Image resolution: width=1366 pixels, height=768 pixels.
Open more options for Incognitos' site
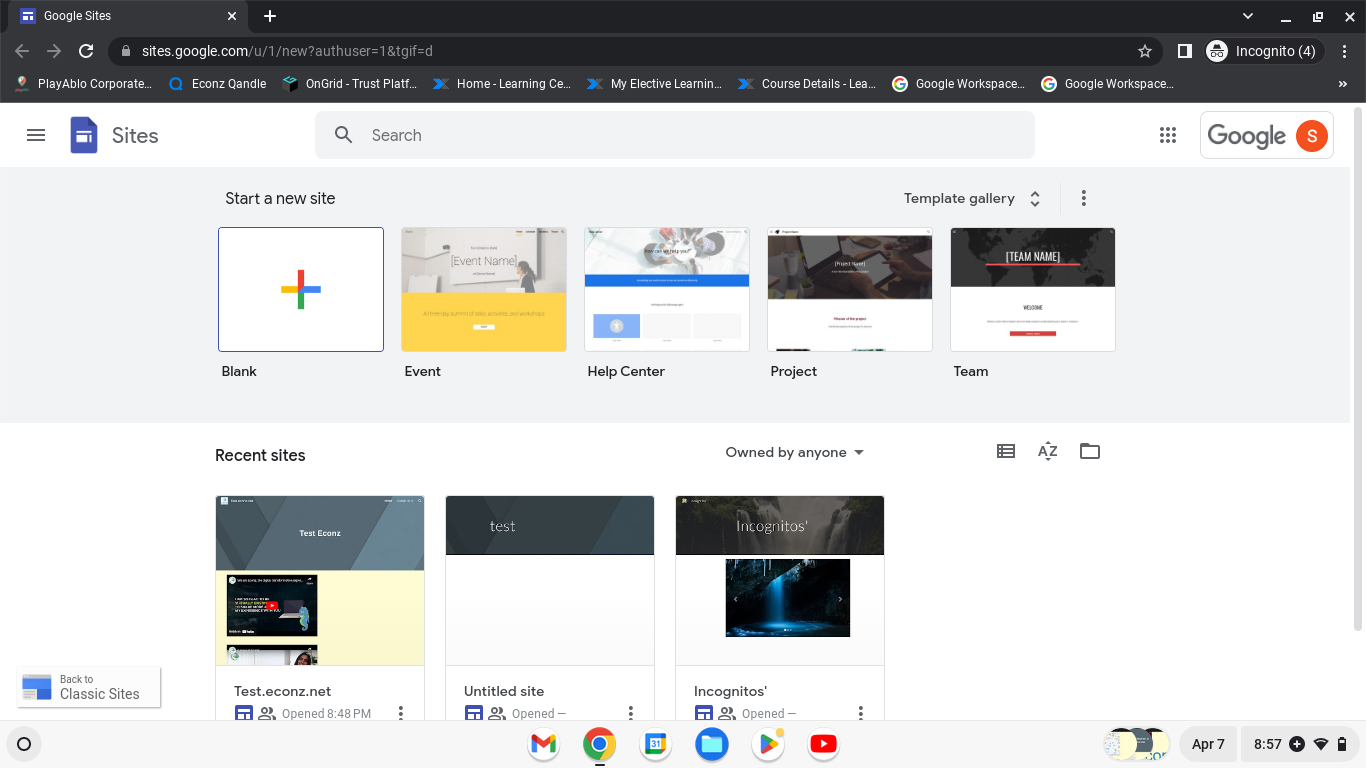coord(861,713)
